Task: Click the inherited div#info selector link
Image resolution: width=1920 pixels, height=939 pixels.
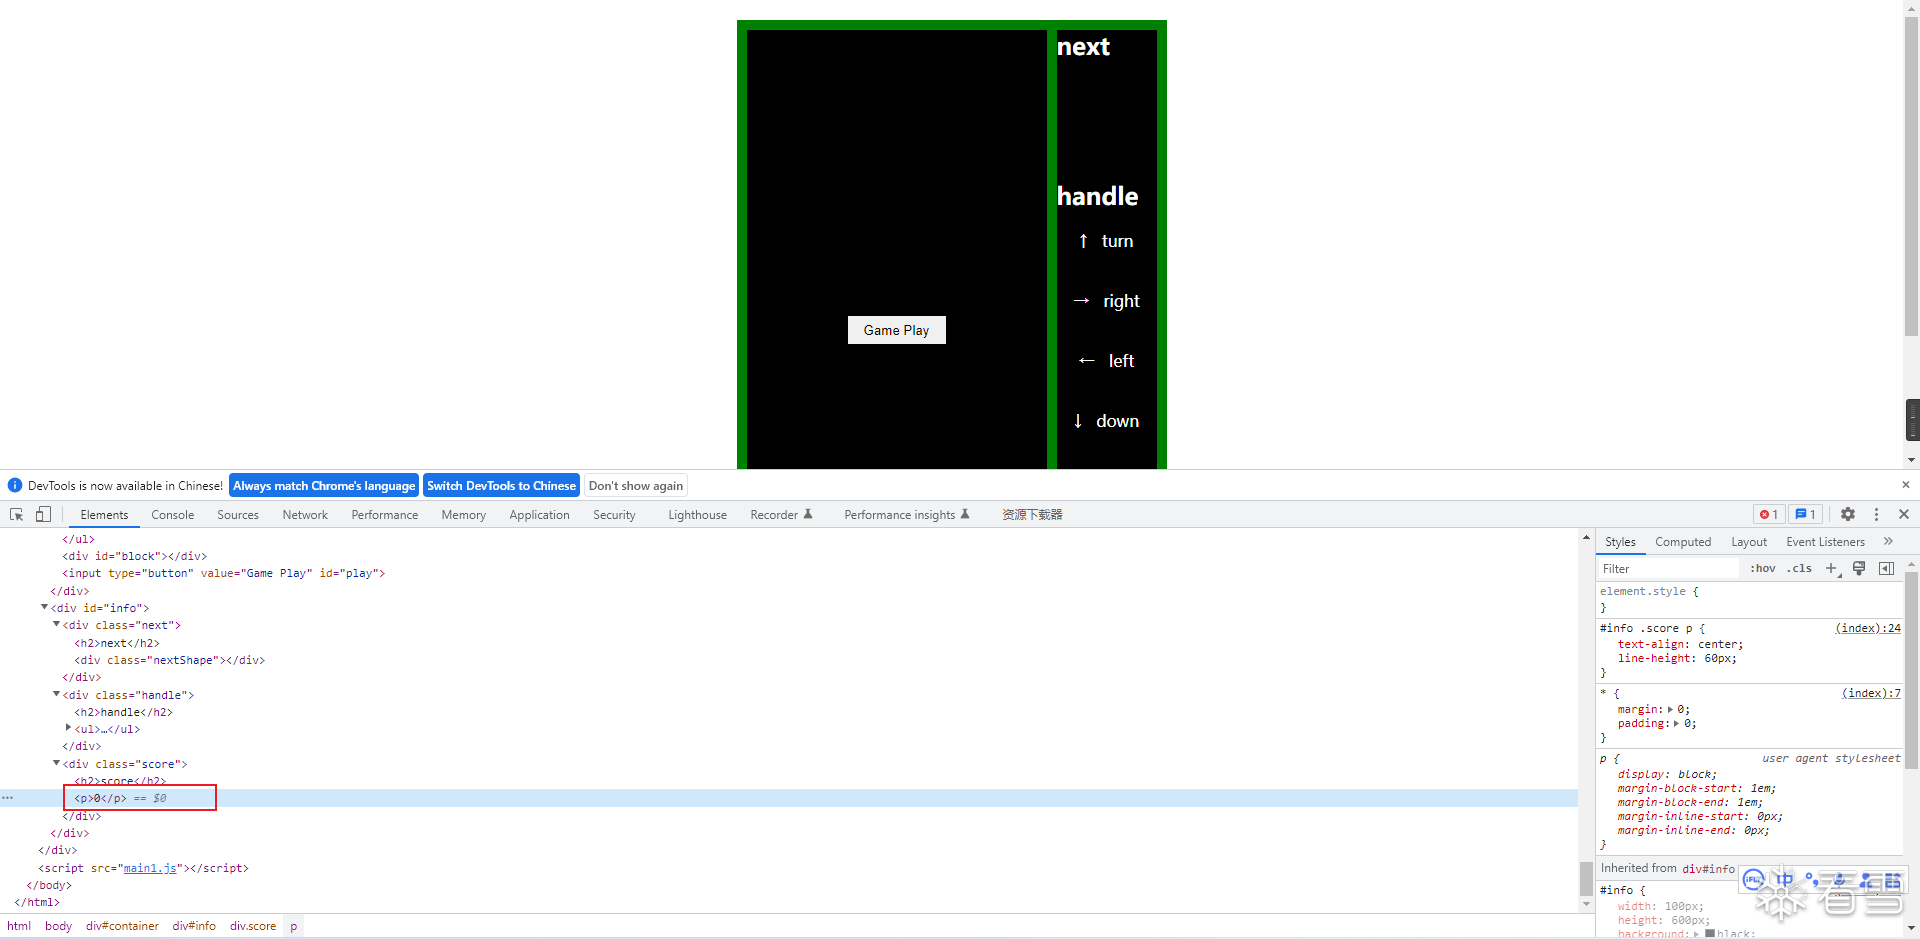Action: tap(1708, 869)
